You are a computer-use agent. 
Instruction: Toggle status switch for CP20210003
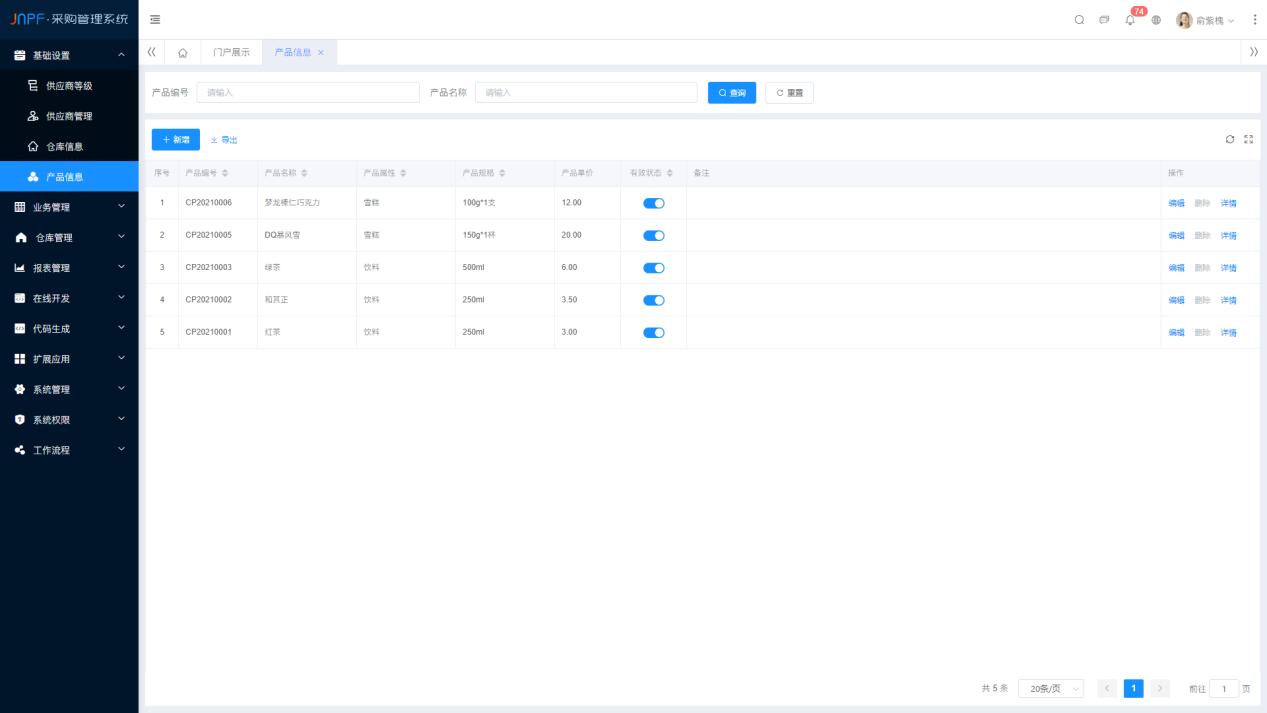pyautogui.click(x=654, y=268)
